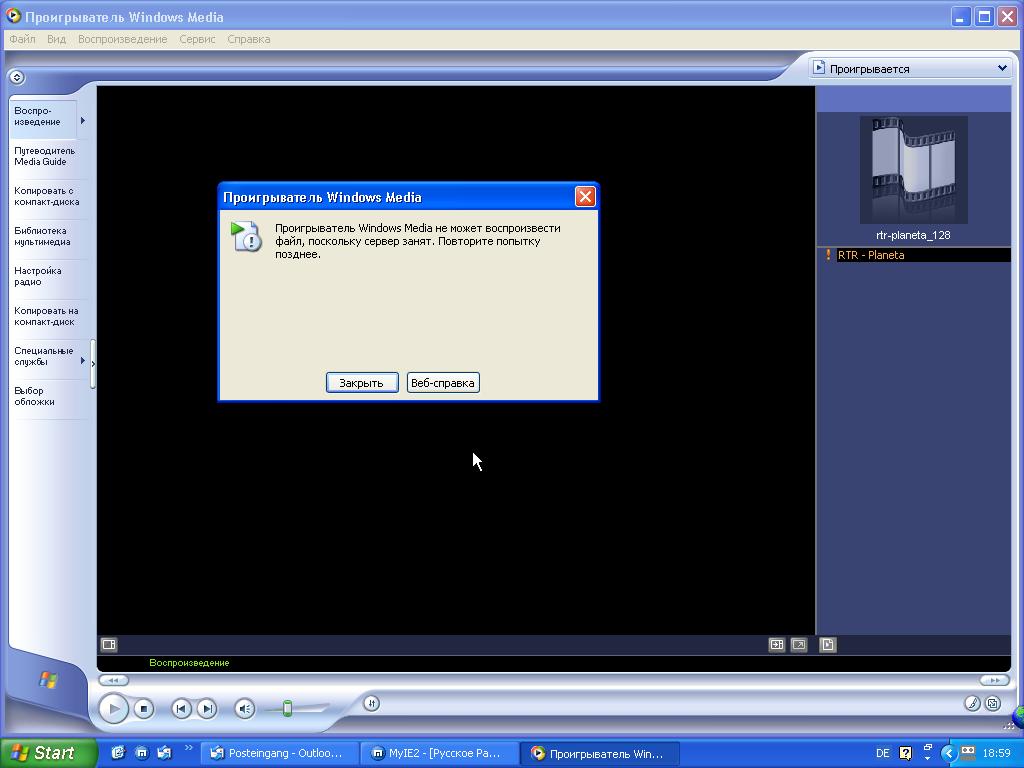Mute the player sound
Image resolution: width=1024 pixels, height=768 pixels.
pos(245,709)
